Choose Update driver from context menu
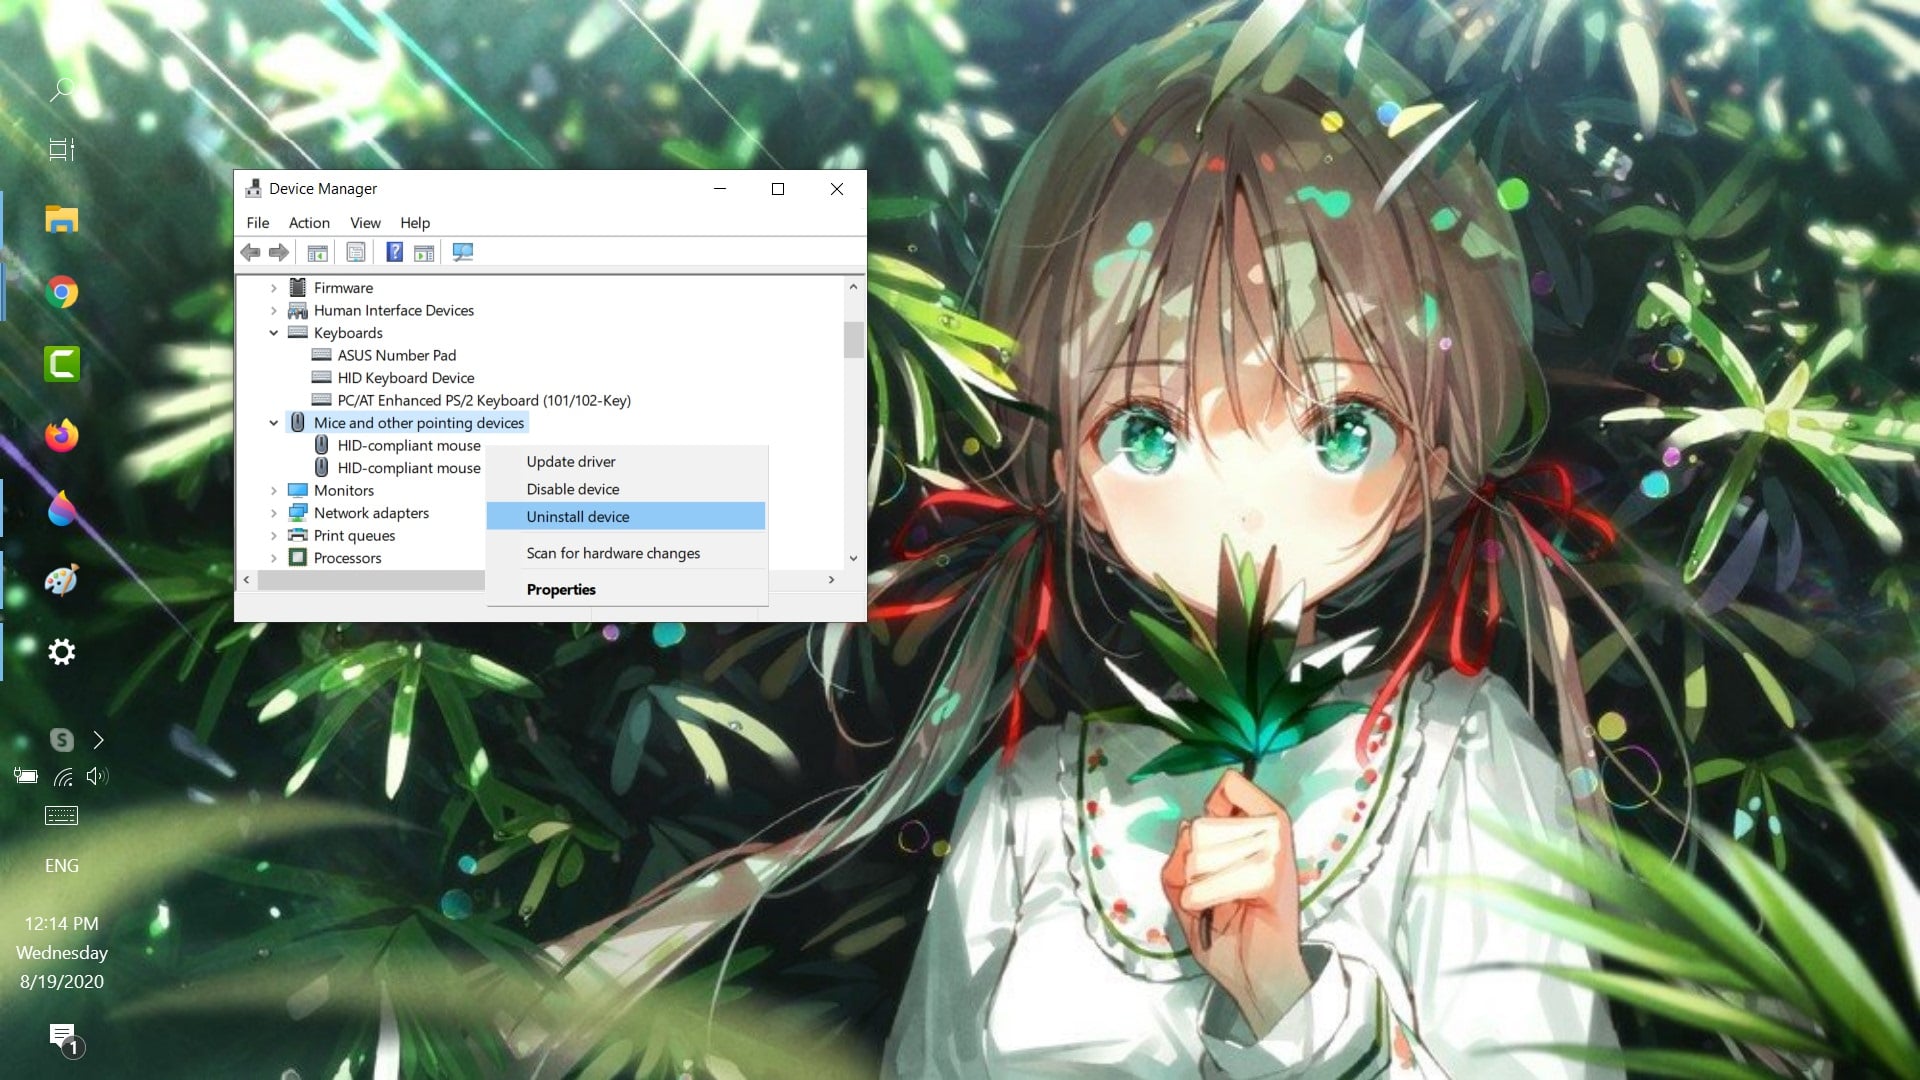The height and width of the screenshot is (1080, 1920). pos(626,461)
